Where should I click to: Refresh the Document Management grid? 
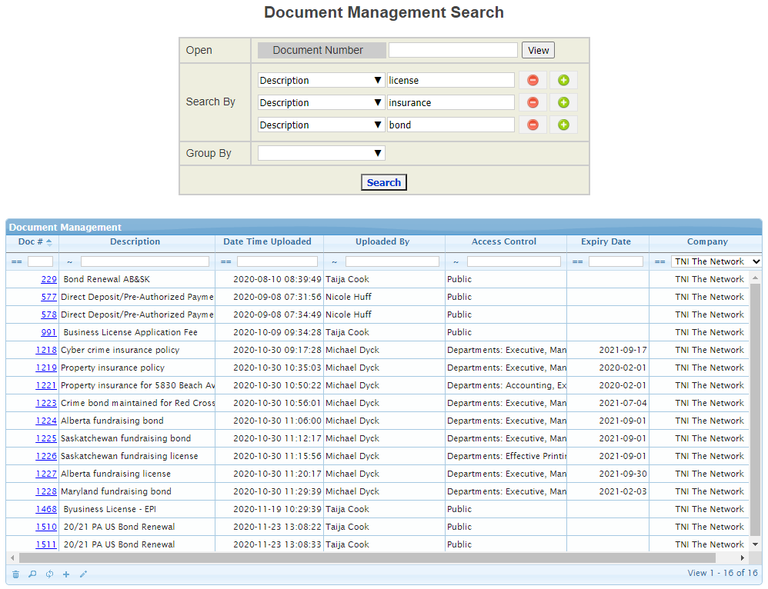click(x=49, y=574)
